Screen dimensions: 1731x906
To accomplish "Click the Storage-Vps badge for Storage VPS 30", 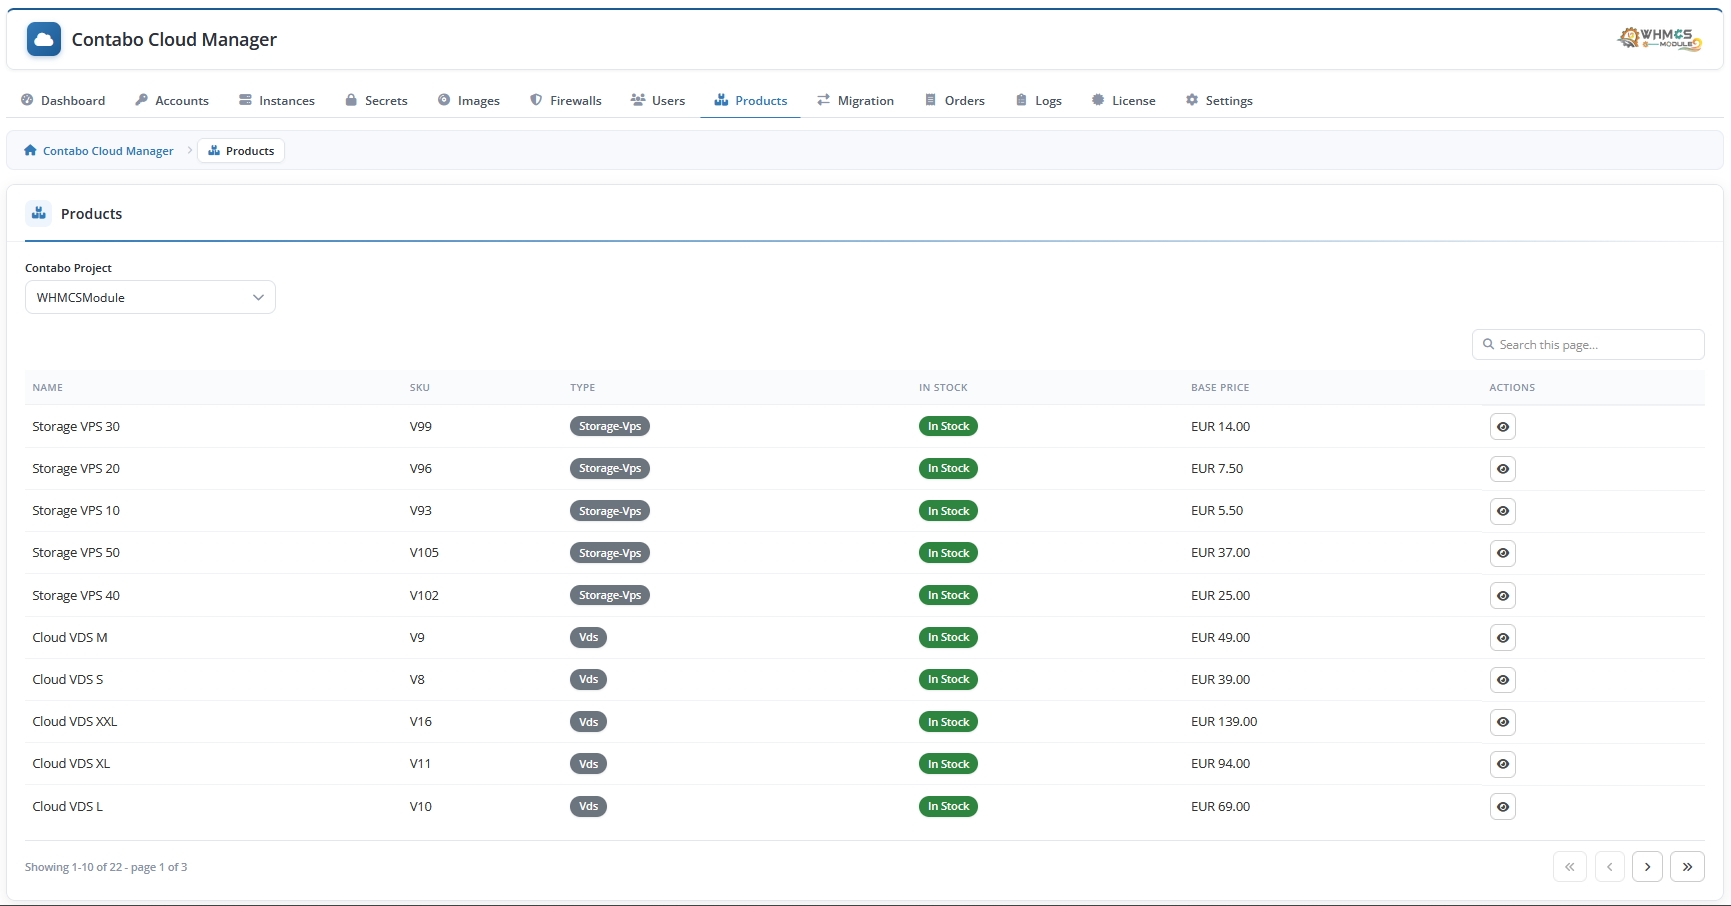I will (x=610, y=426).
